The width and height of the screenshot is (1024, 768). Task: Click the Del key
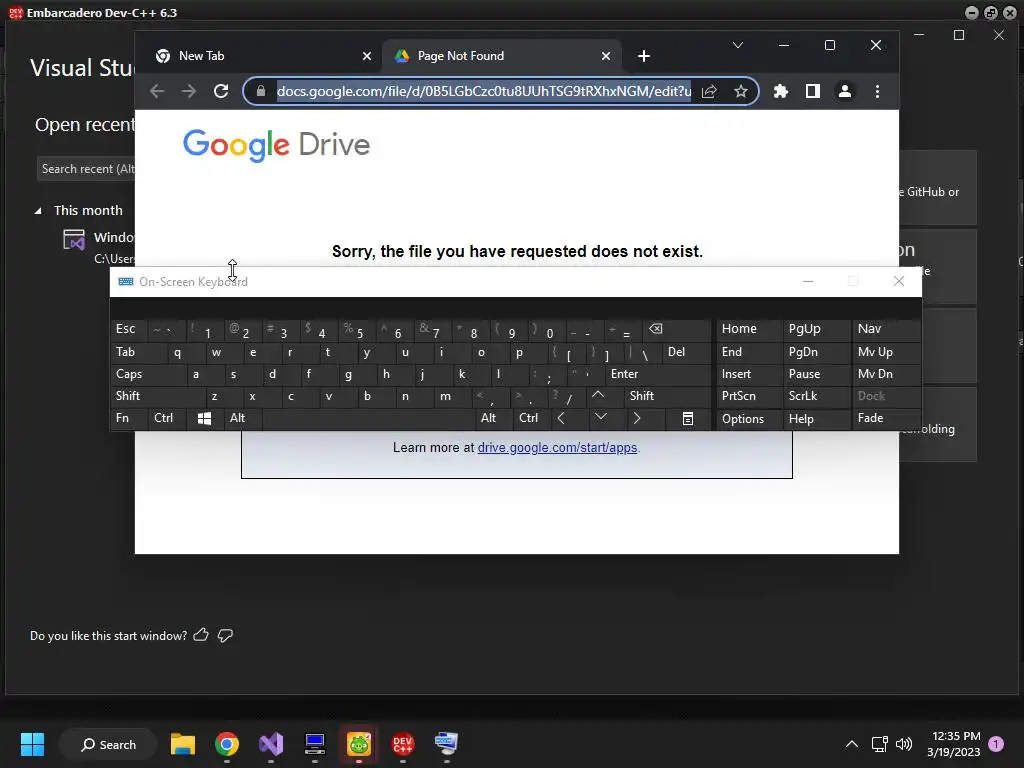[686, 352]
